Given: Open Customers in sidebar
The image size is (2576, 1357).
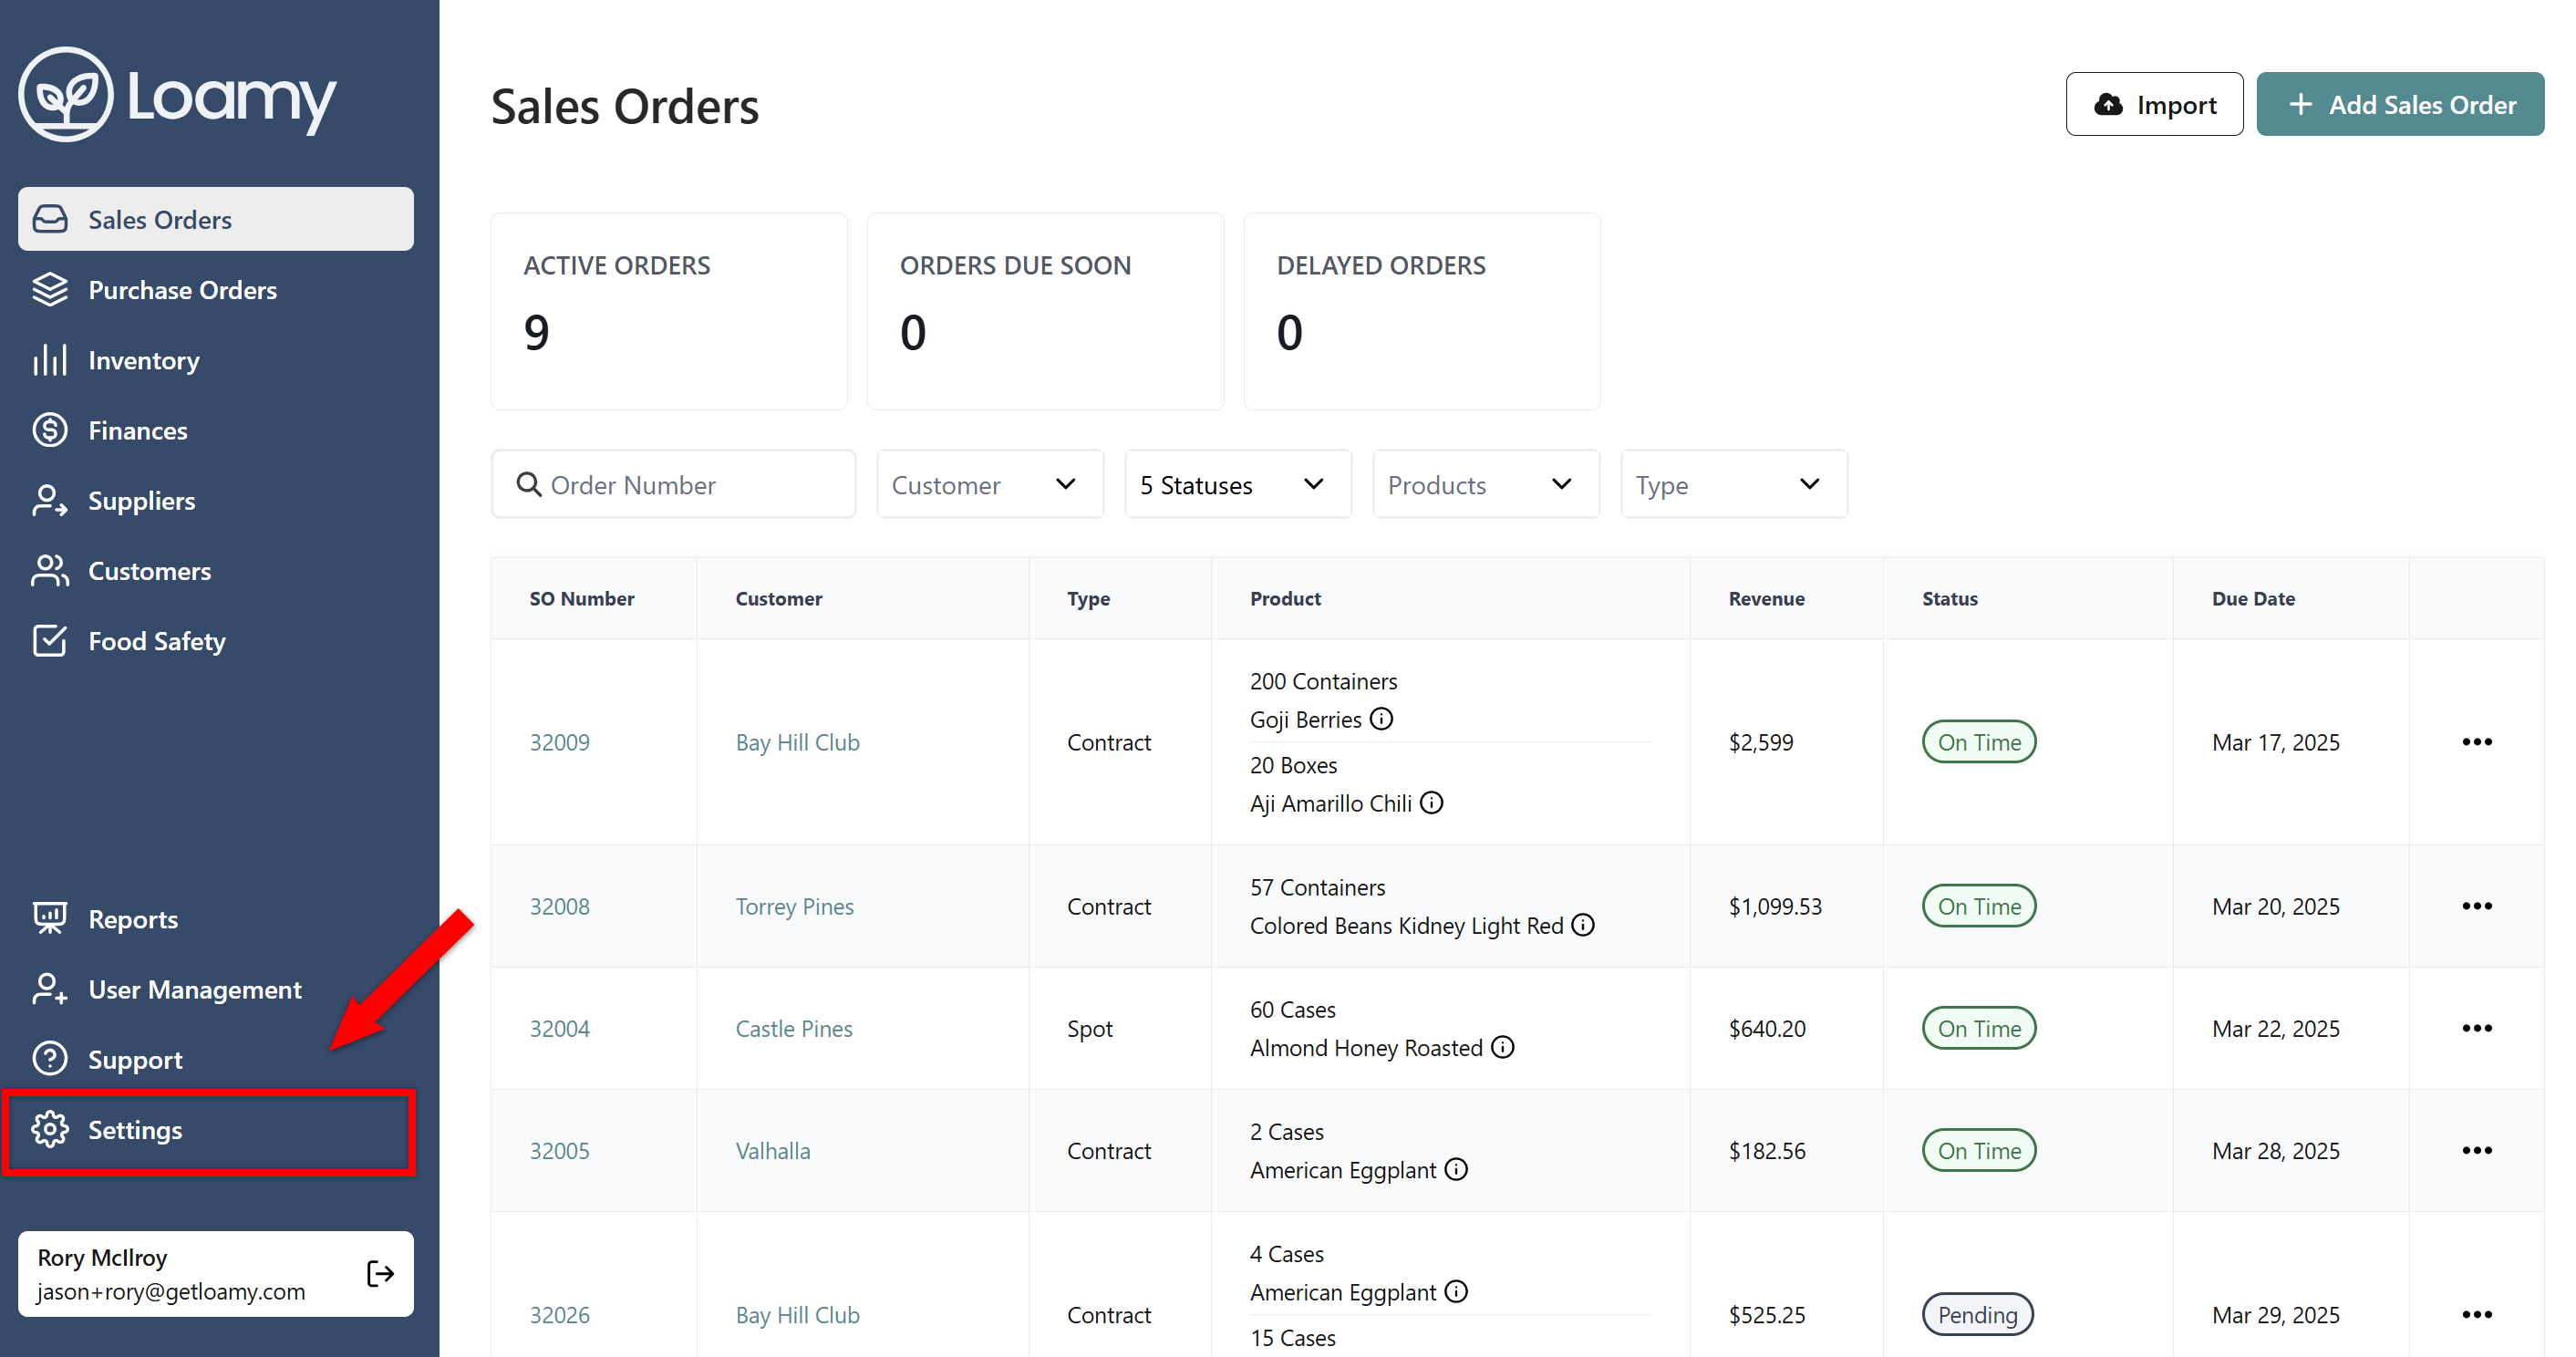Looking at the screenshot, I should [x=216, y=571].
